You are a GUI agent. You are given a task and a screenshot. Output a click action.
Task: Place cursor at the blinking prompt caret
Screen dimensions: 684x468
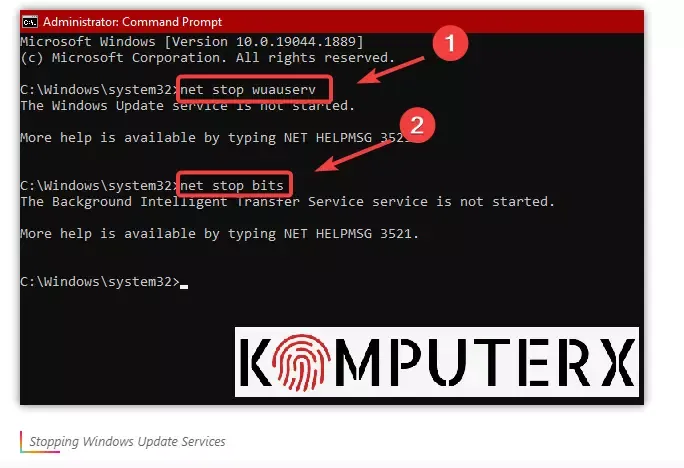(184, 287)
